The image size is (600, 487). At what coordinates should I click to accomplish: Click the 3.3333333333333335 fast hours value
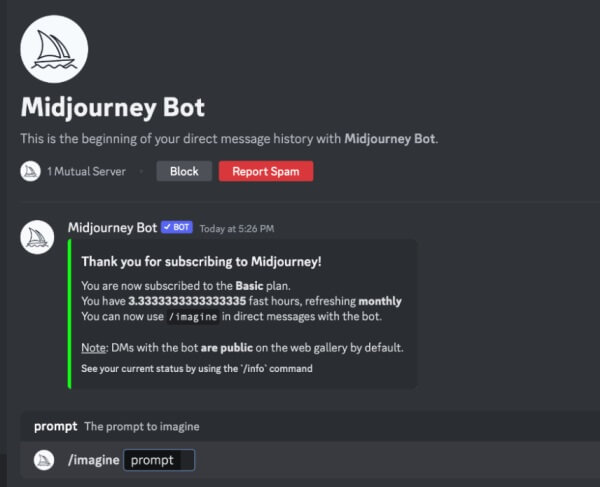(187, 301)
